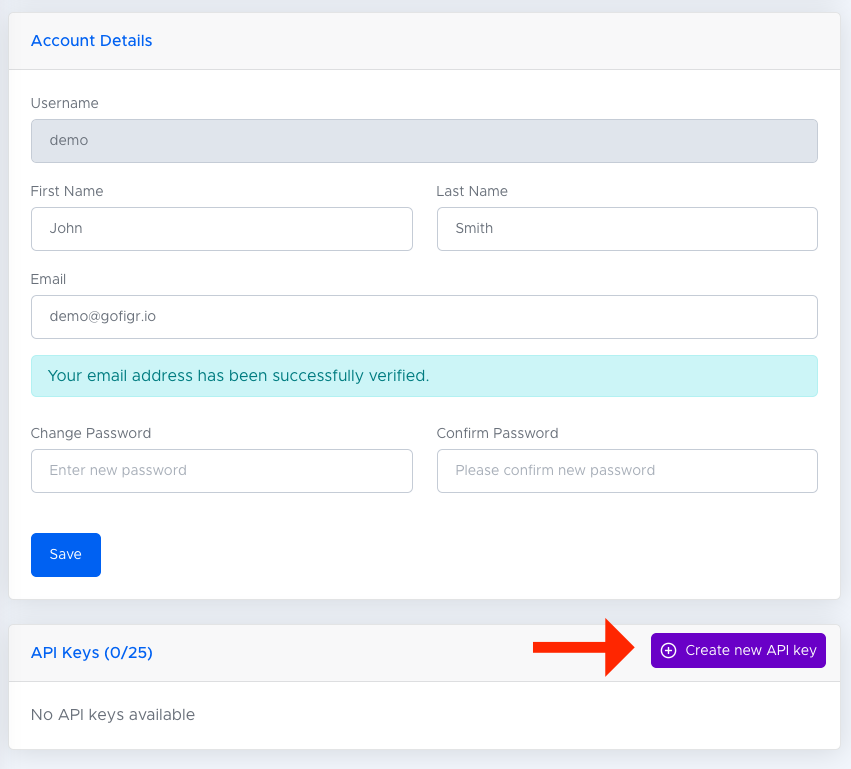The height and width of the screenshot is (769, 851).
Task: Click the API Keys (0/25) heading
Action: (92, 652)
